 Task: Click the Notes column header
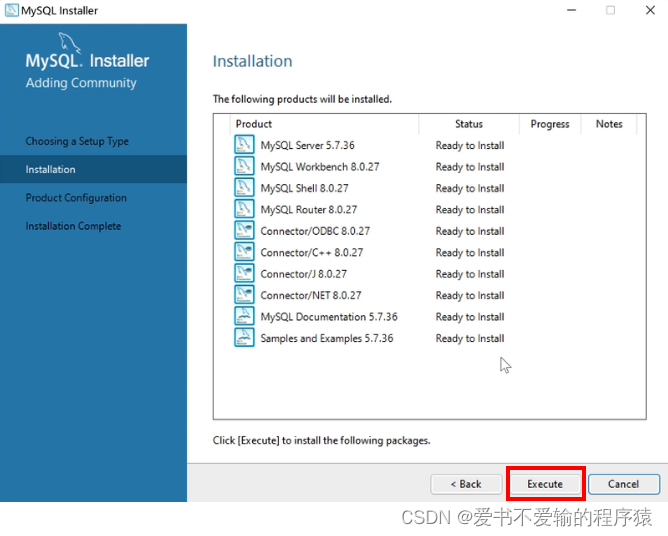[609, 124]
